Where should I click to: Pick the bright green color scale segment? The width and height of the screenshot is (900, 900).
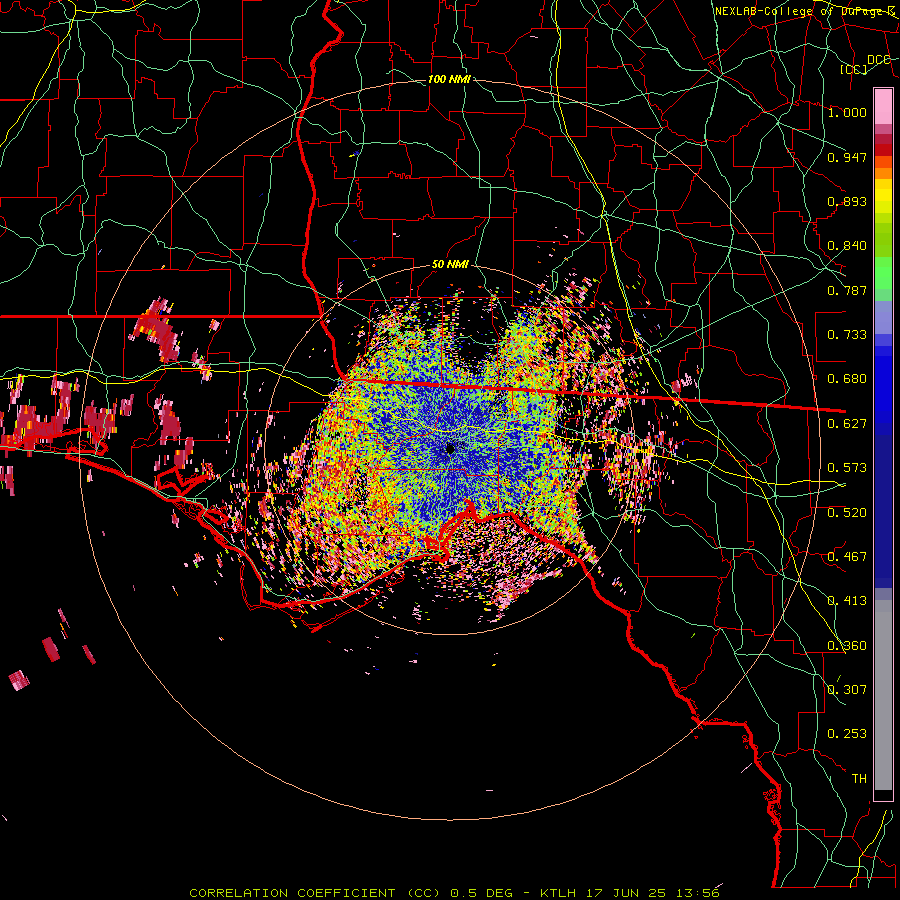(x=883, y=273)
